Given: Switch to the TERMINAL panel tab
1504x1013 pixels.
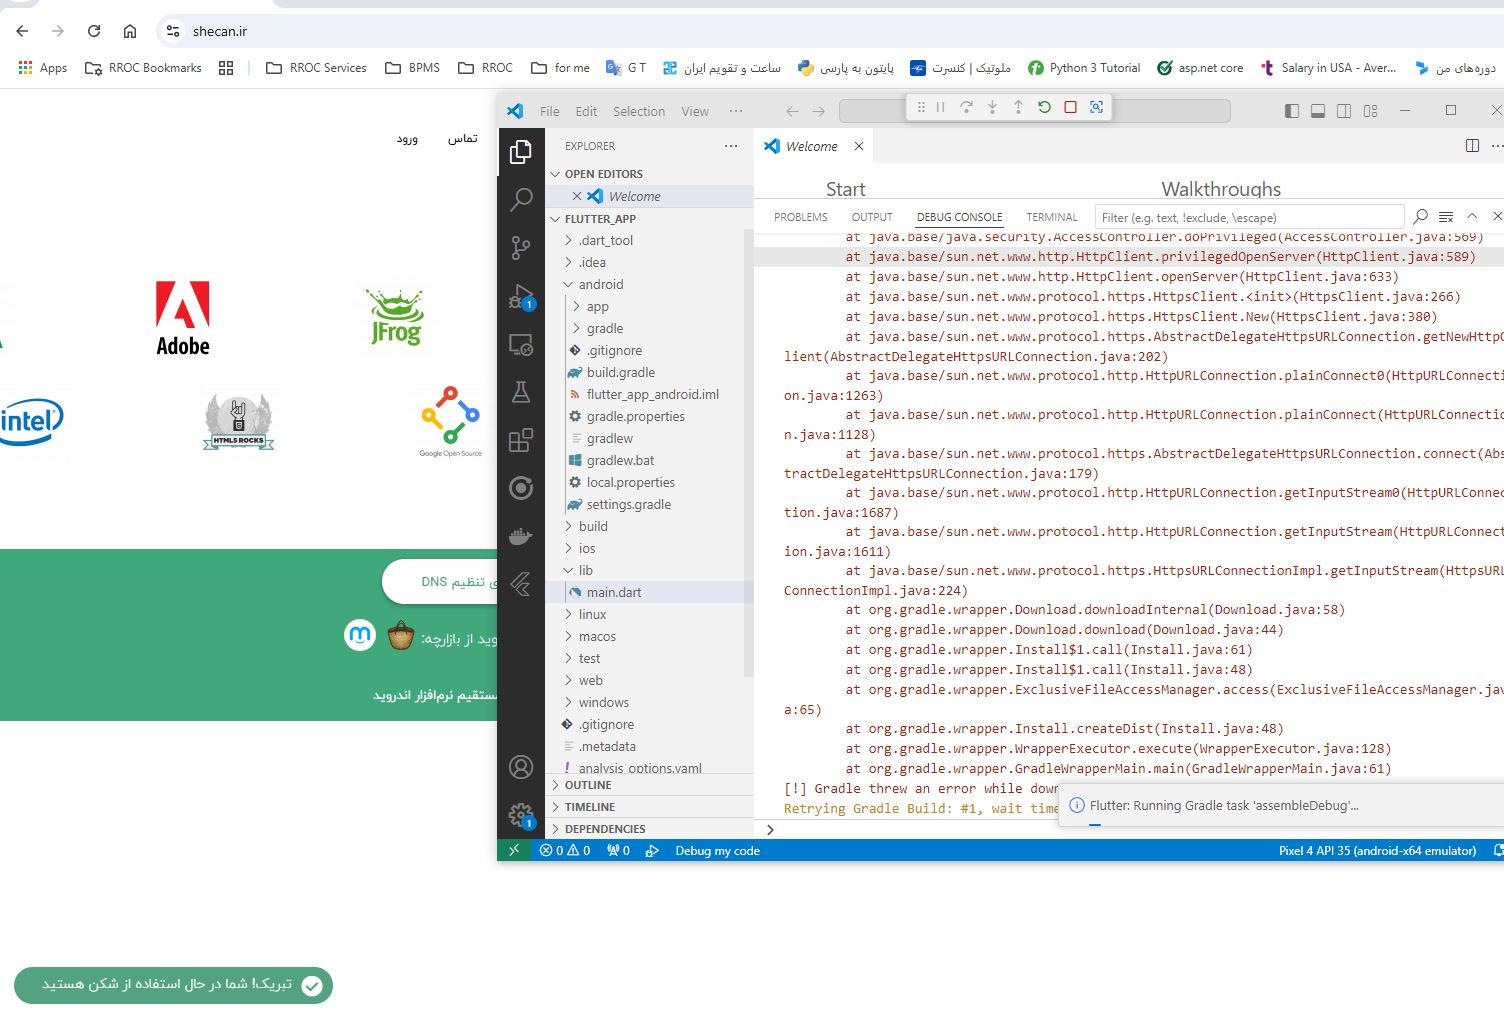Looking at the screenshot, I should (x=1052, y=217).
